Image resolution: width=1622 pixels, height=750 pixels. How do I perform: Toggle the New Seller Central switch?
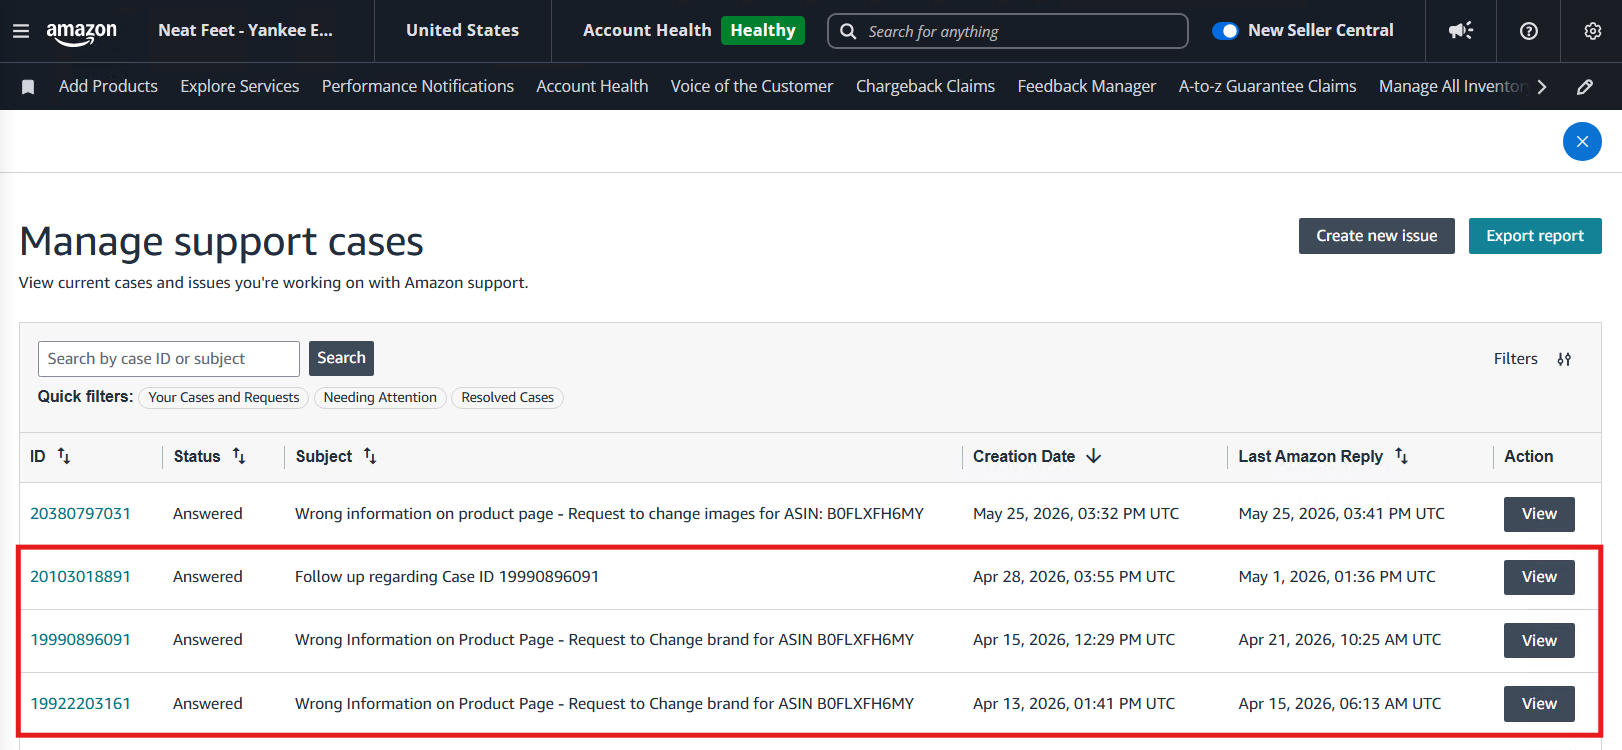(x=1225, y=31)
